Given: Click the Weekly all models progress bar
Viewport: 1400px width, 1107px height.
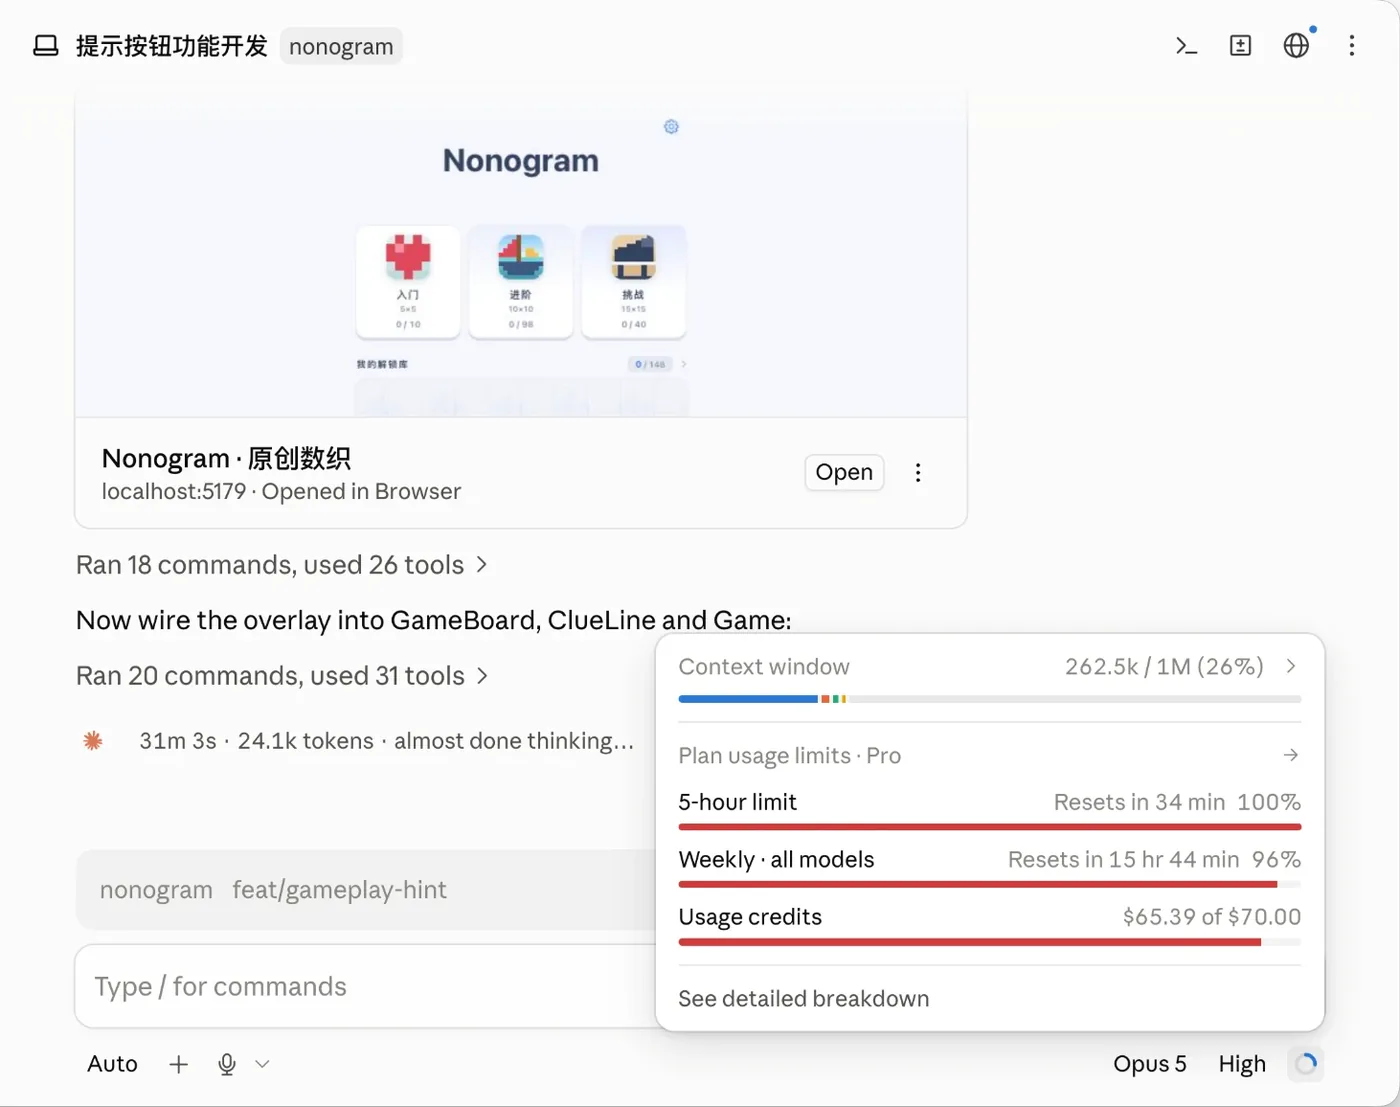Looking at the screenshot, I should pos(990,884).
